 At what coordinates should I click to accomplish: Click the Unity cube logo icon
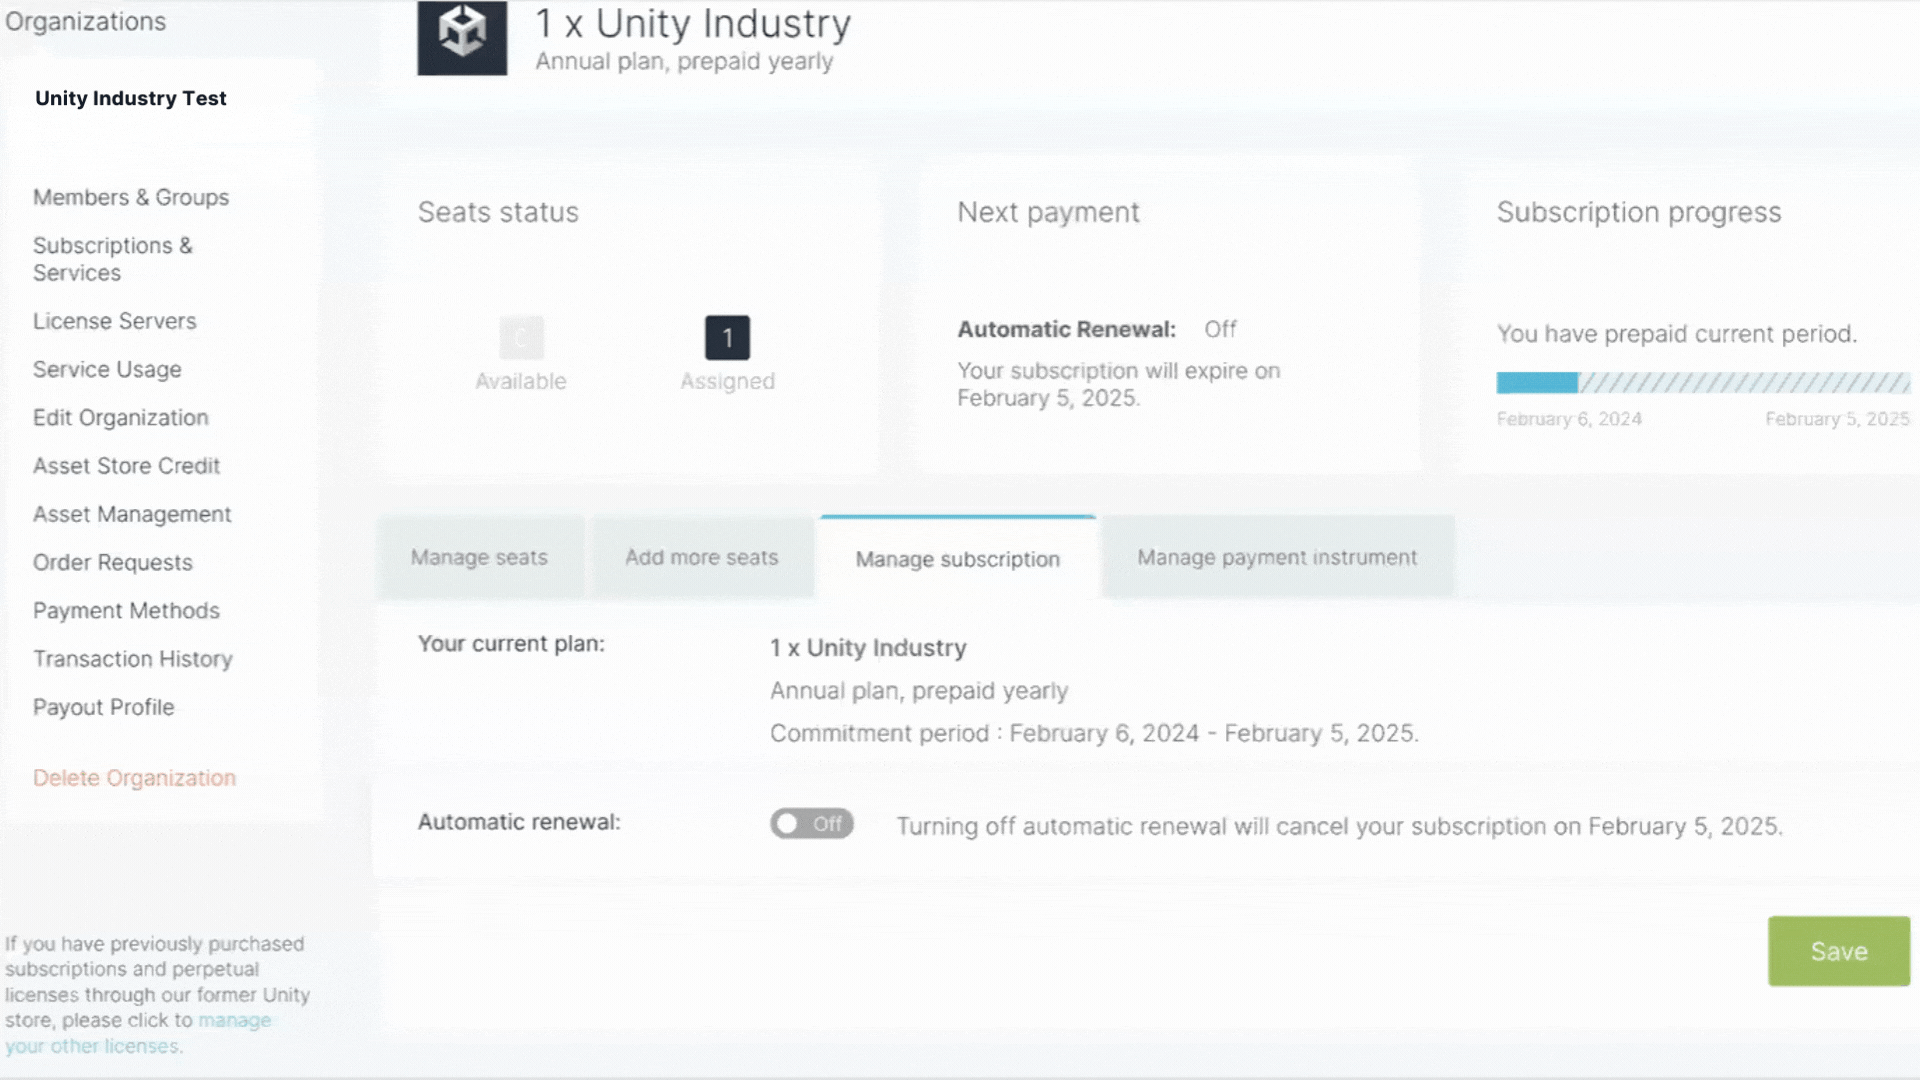461,40
